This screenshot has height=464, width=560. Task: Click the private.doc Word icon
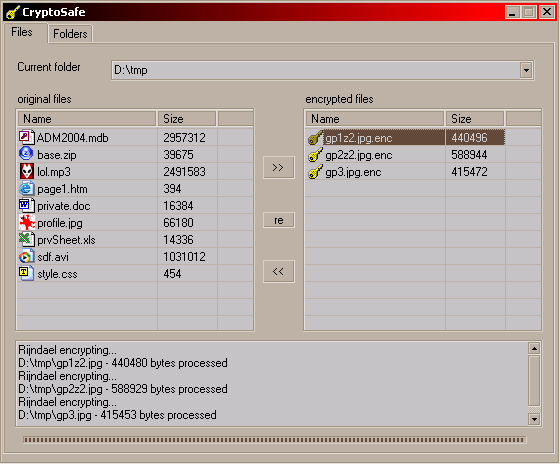[26, 205]
